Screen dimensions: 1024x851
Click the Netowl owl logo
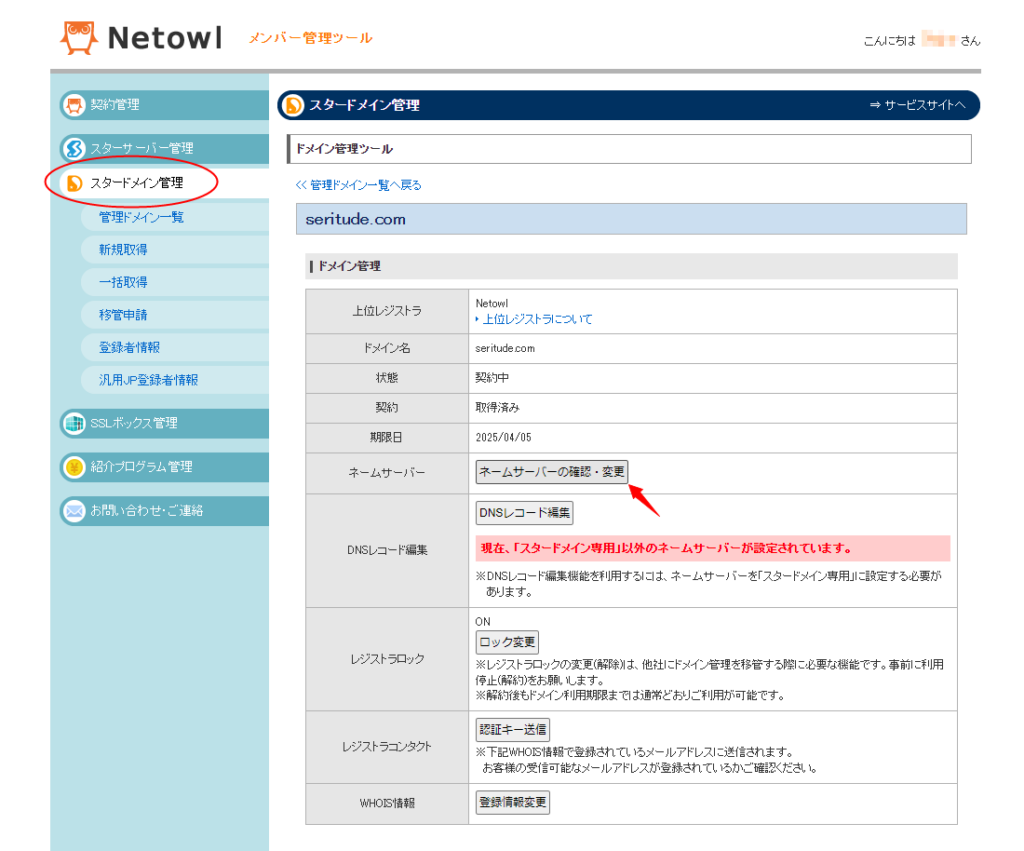coord(79,37)
